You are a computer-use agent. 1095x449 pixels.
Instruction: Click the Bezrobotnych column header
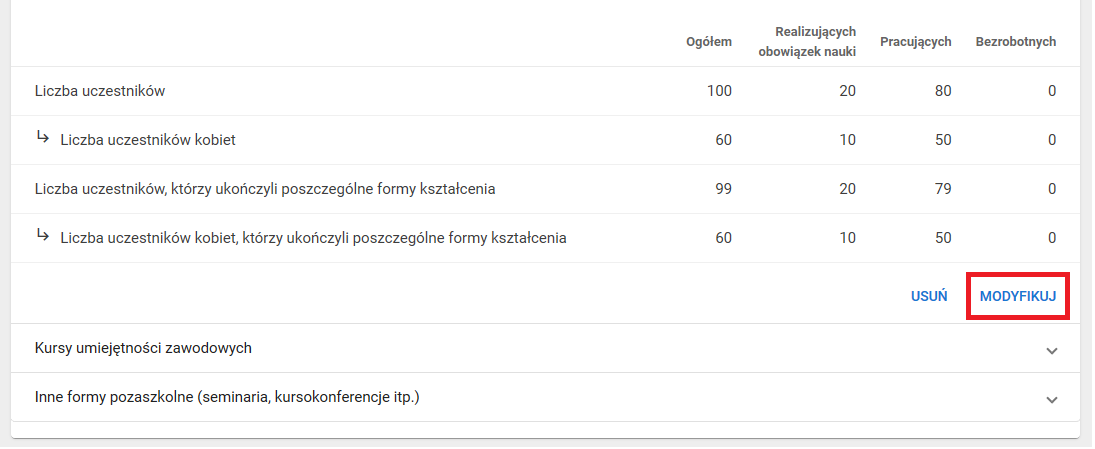pos(1015,42)
